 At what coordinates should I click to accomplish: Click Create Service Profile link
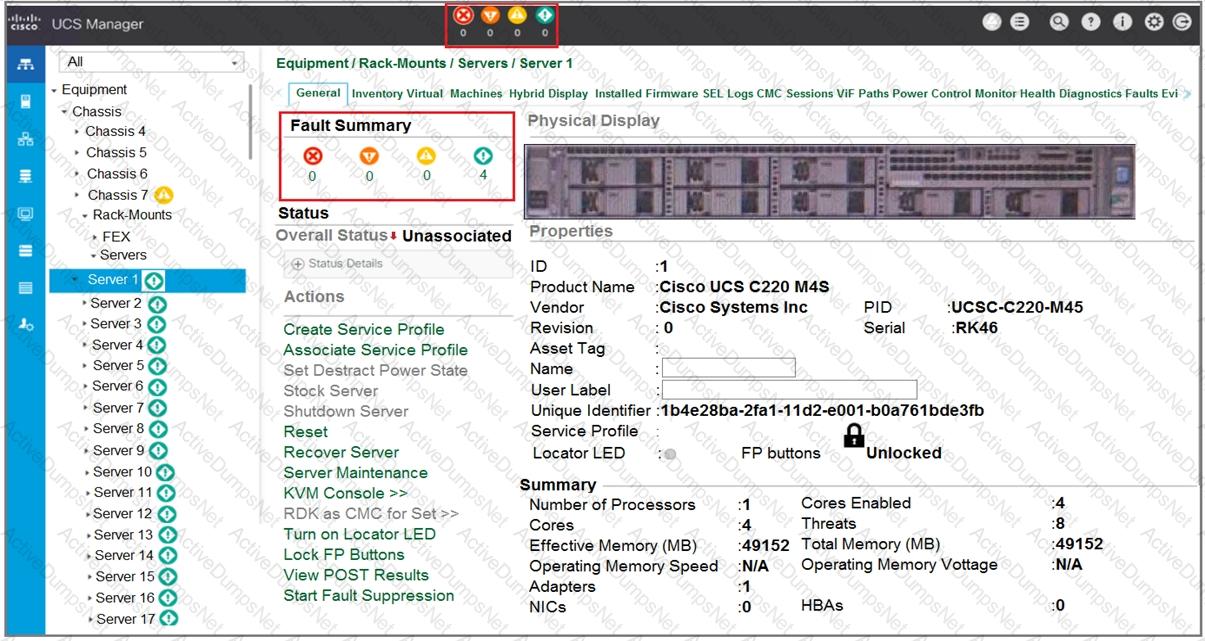364,329
